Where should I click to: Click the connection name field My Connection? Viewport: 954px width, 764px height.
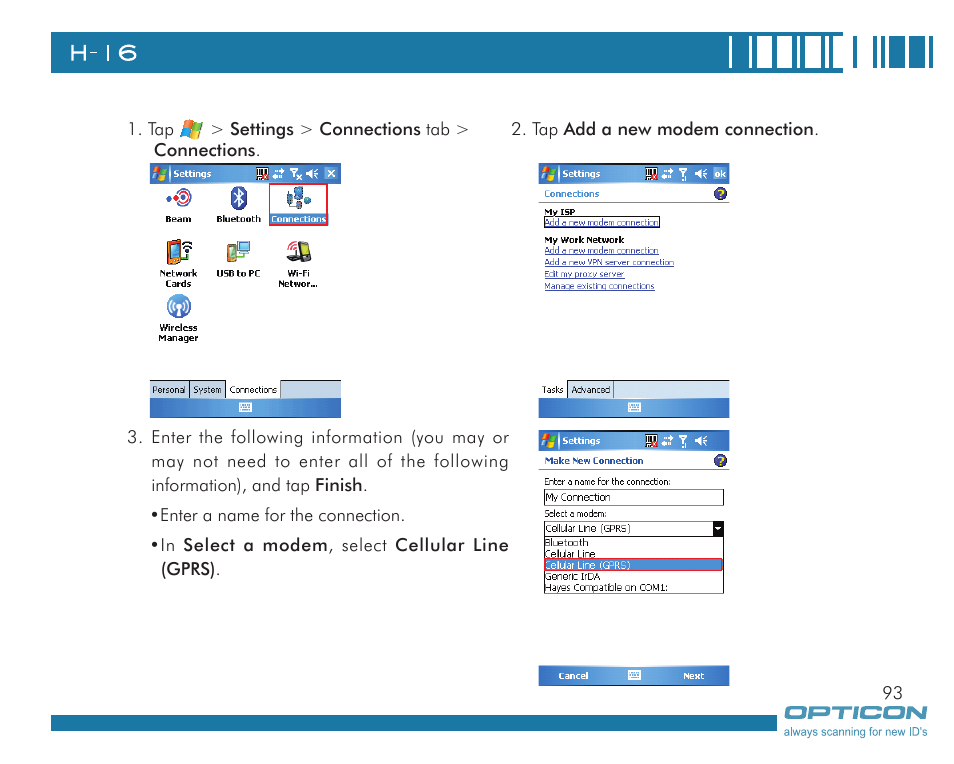[x=633, y=498]
